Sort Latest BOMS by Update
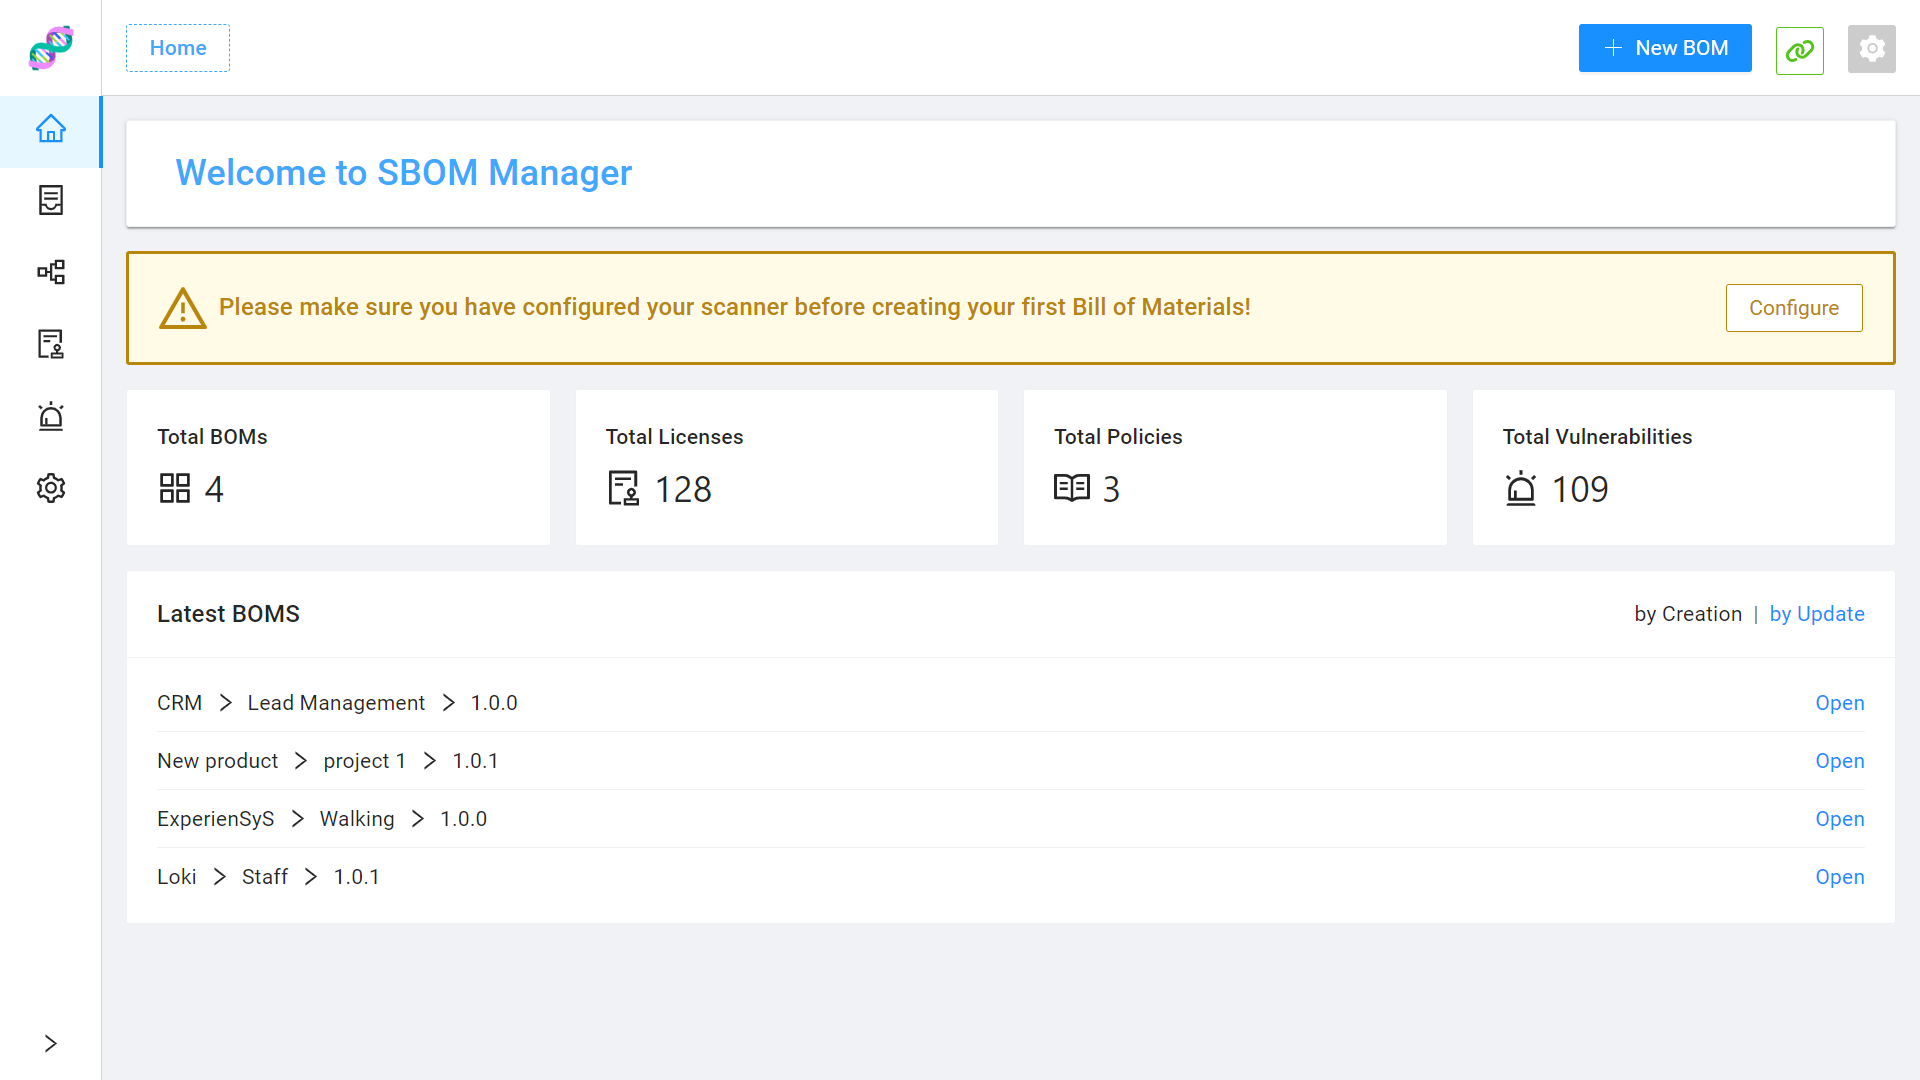This screenshot has height=1080, width=1920. coord(1817,613)
